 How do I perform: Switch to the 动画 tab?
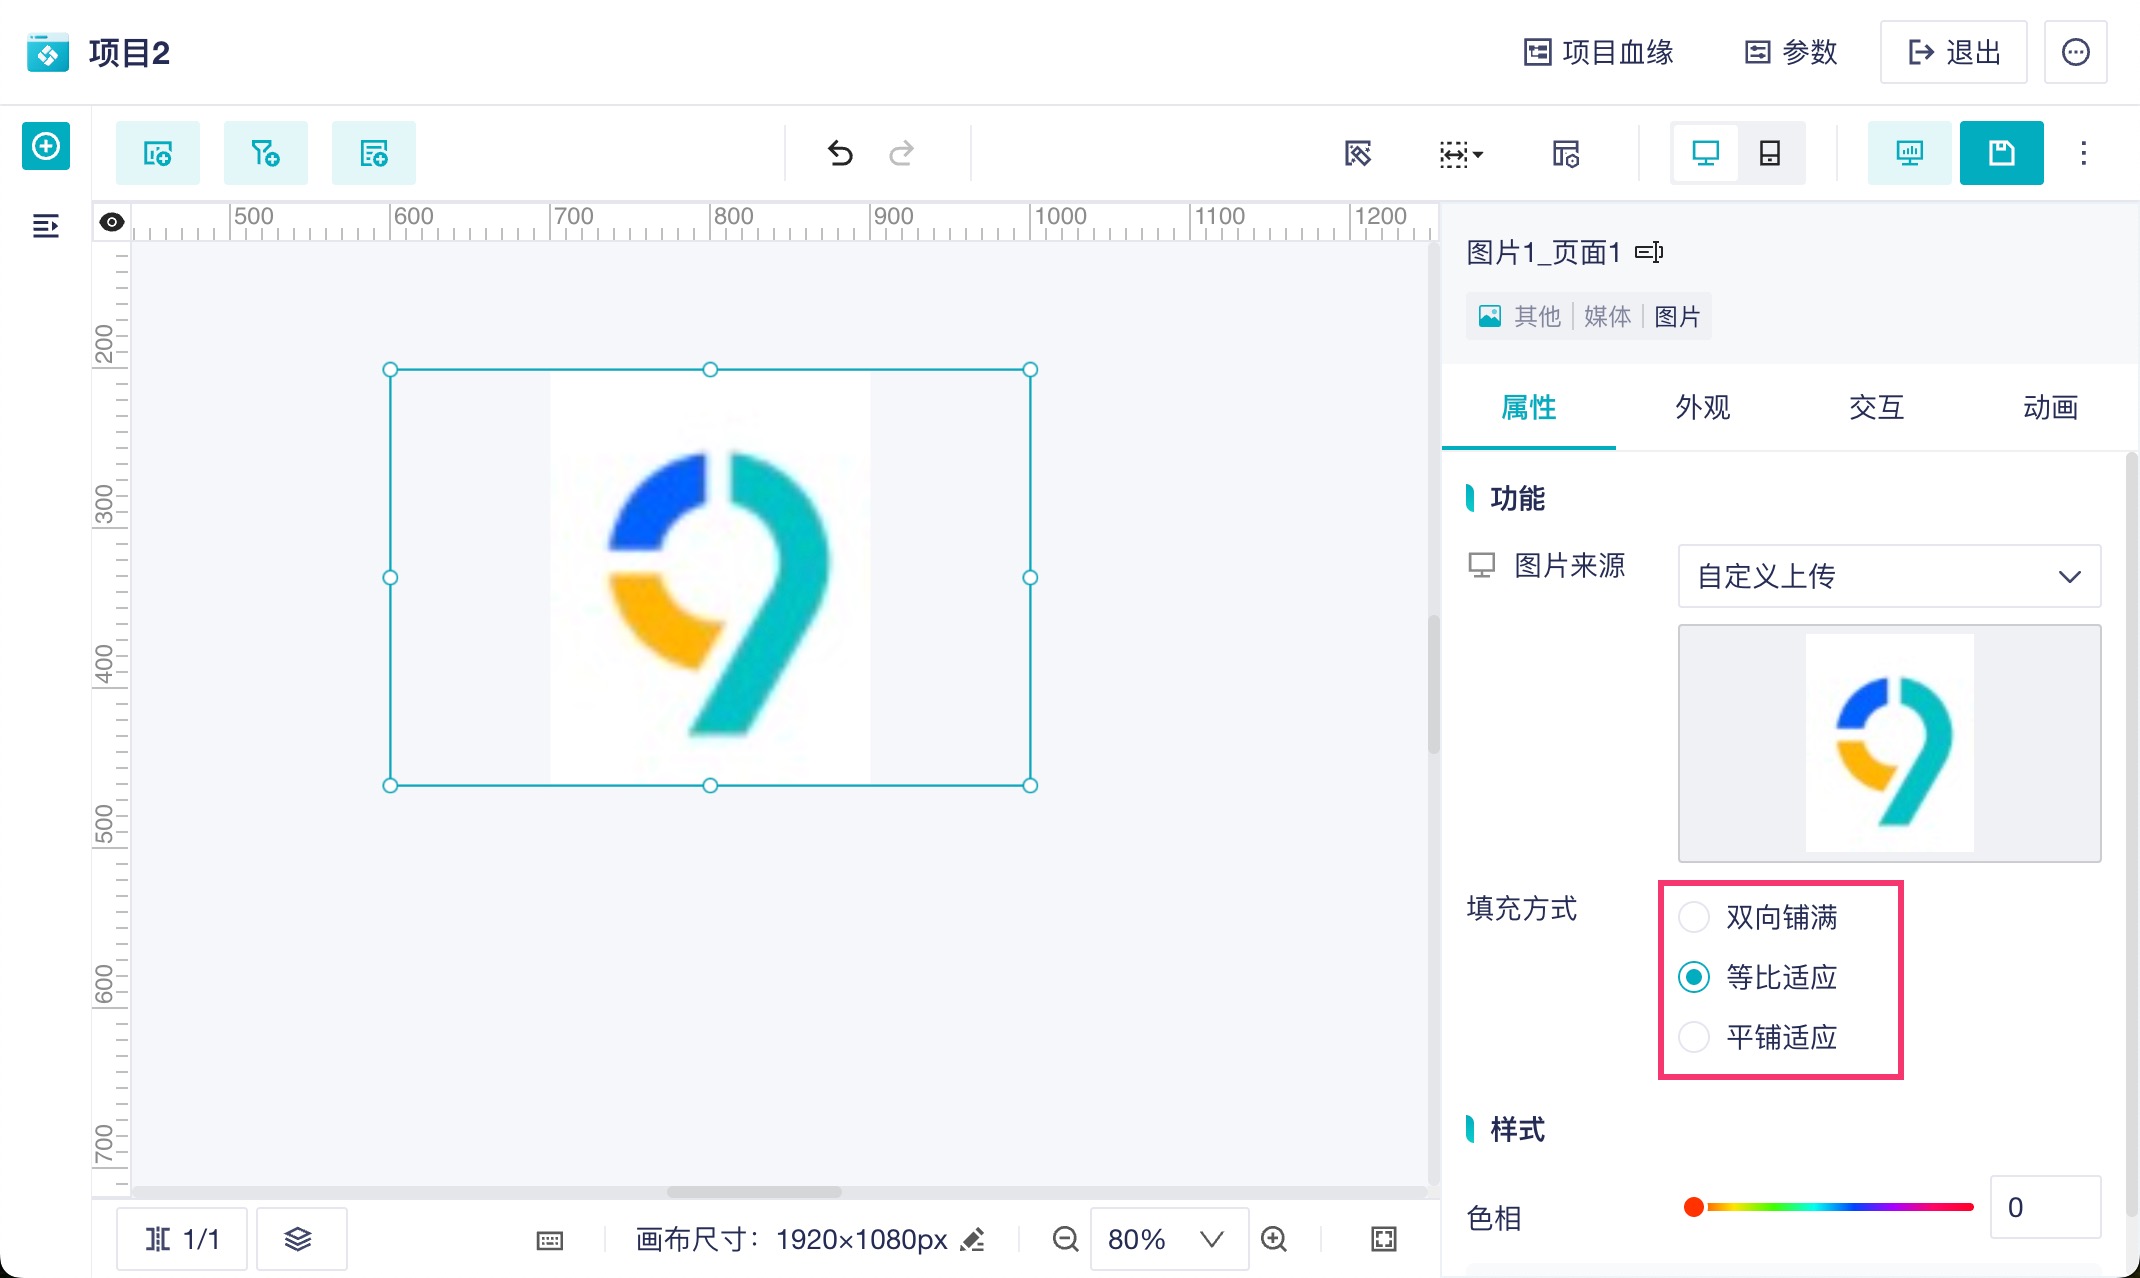pos(2050,407)
